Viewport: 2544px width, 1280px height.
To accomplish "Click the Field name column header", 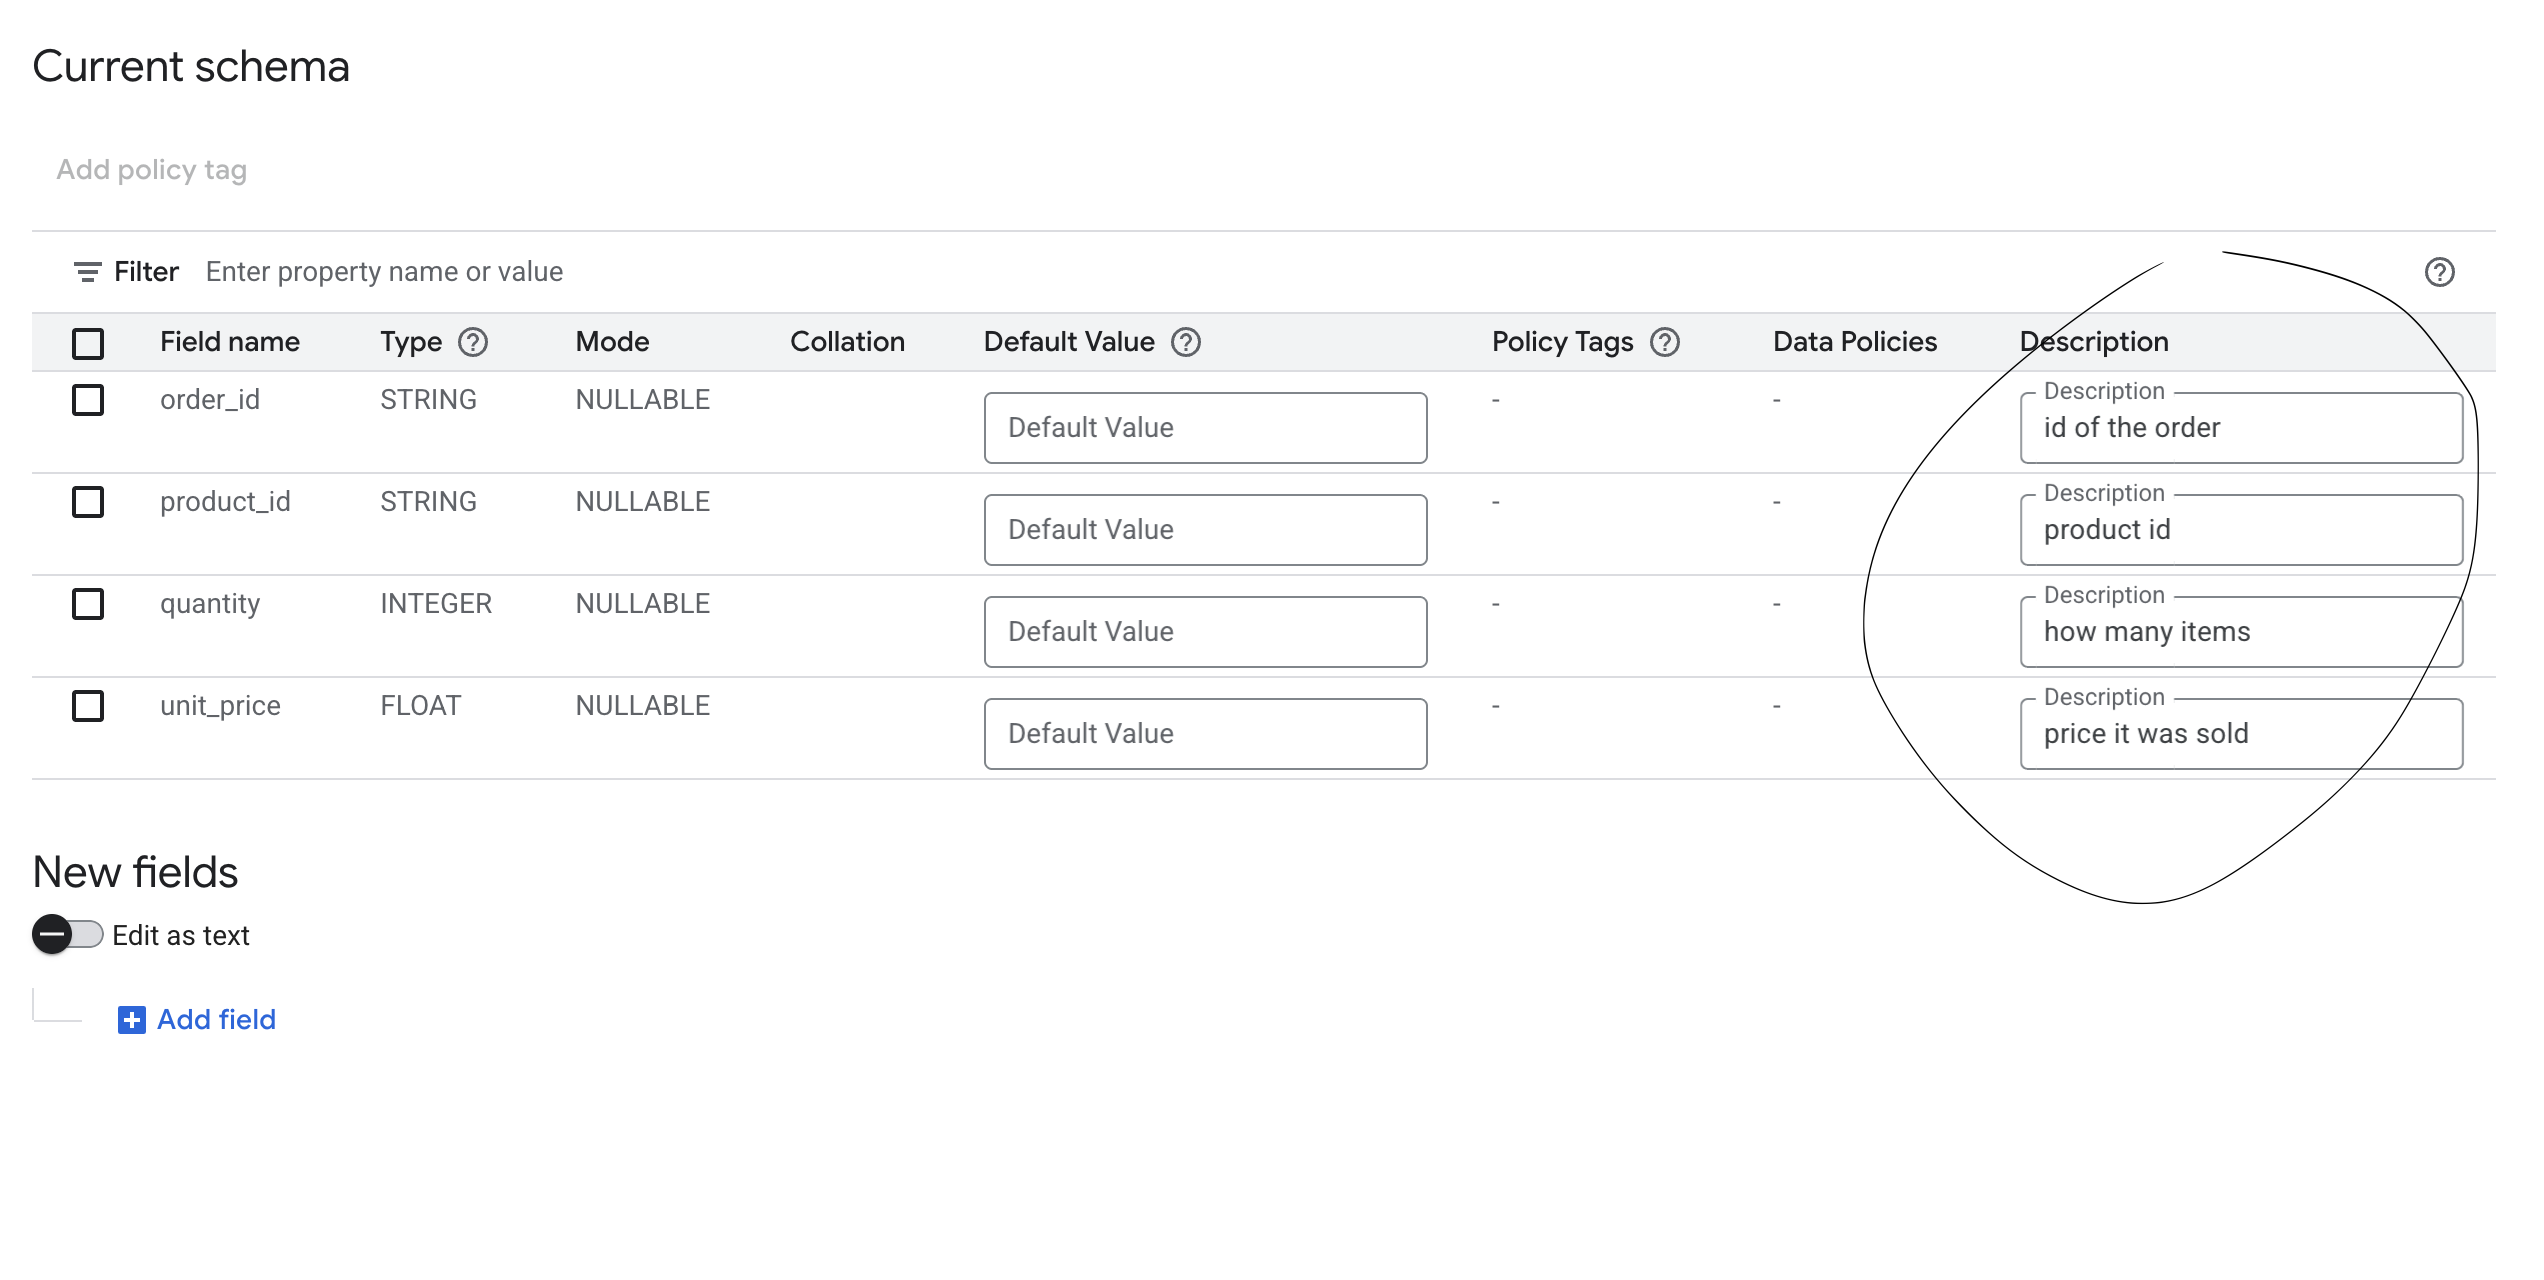I will [x=230, y=342].
